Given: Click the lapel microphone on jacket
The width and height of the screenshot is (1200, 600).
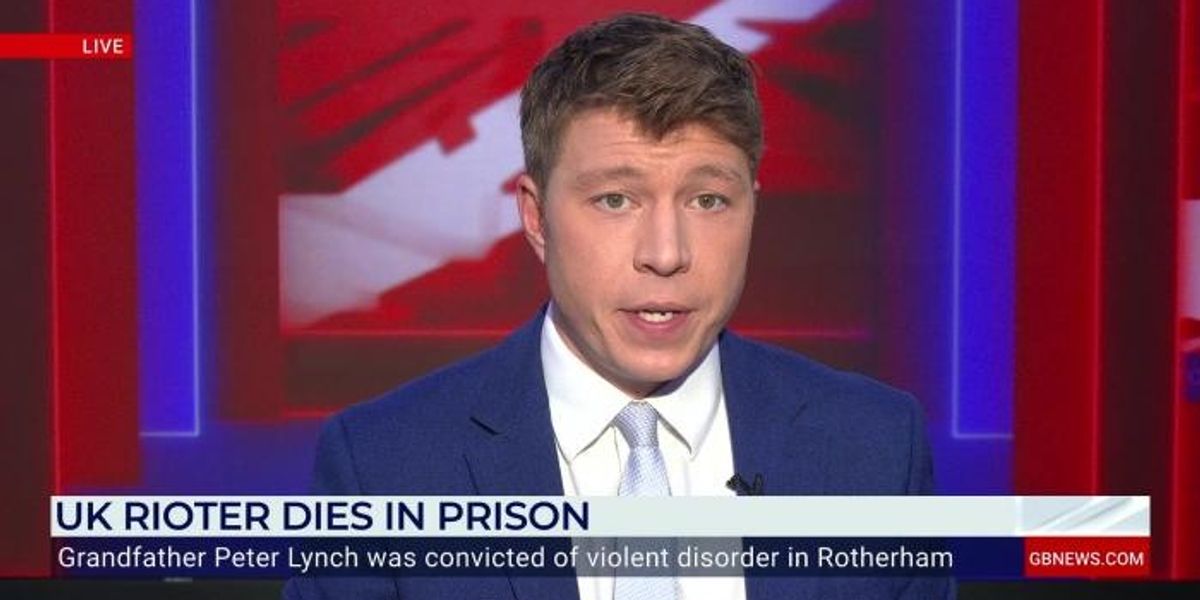Looking at the screenshot, I should pyautogui.click(x=745, y=485).
